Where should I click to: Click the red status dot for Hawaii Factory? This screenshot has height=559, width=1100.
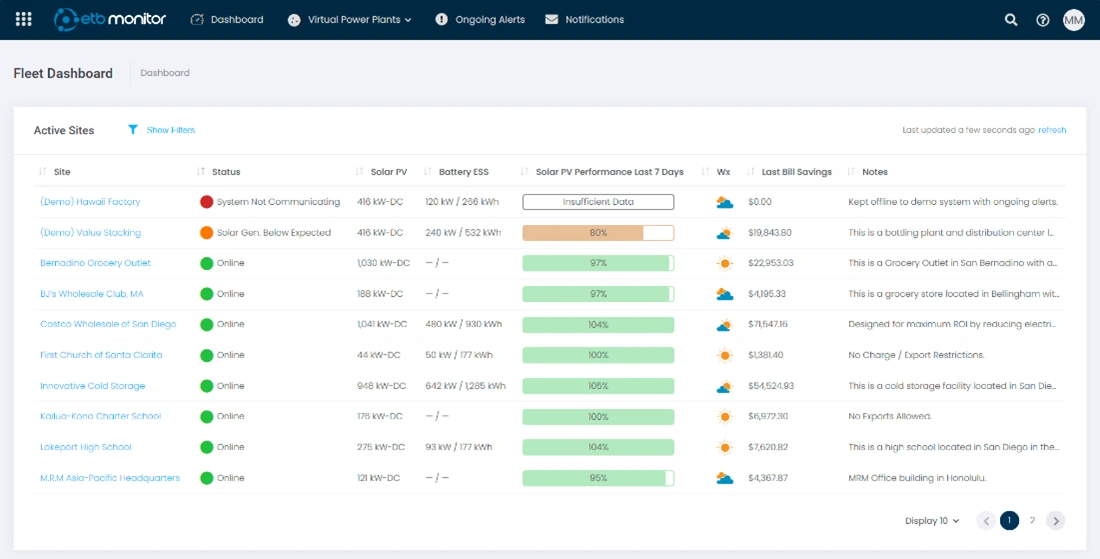tap(206, 202)
